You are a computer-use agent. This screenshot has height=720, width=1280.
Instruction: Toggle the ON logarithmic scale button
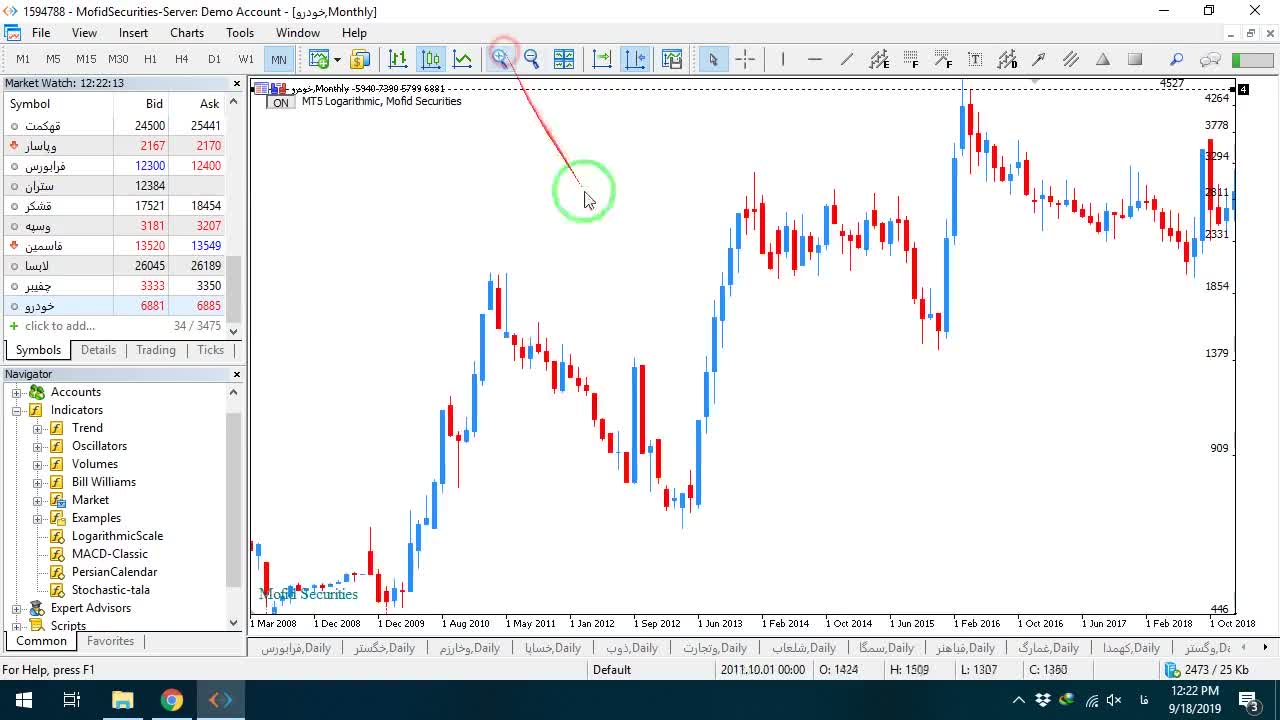pos(280,102)
